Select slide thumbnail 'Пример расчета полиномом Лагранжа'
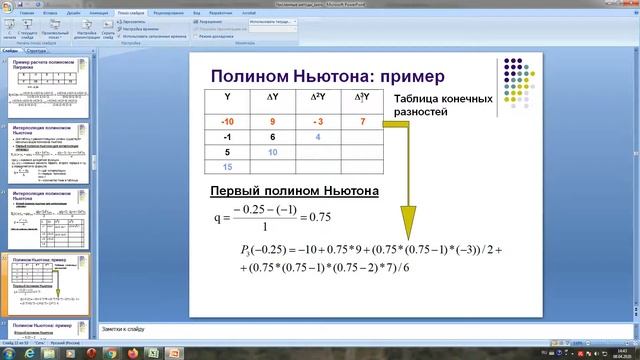This screenshot has height=360, width=640. (48, 88)
